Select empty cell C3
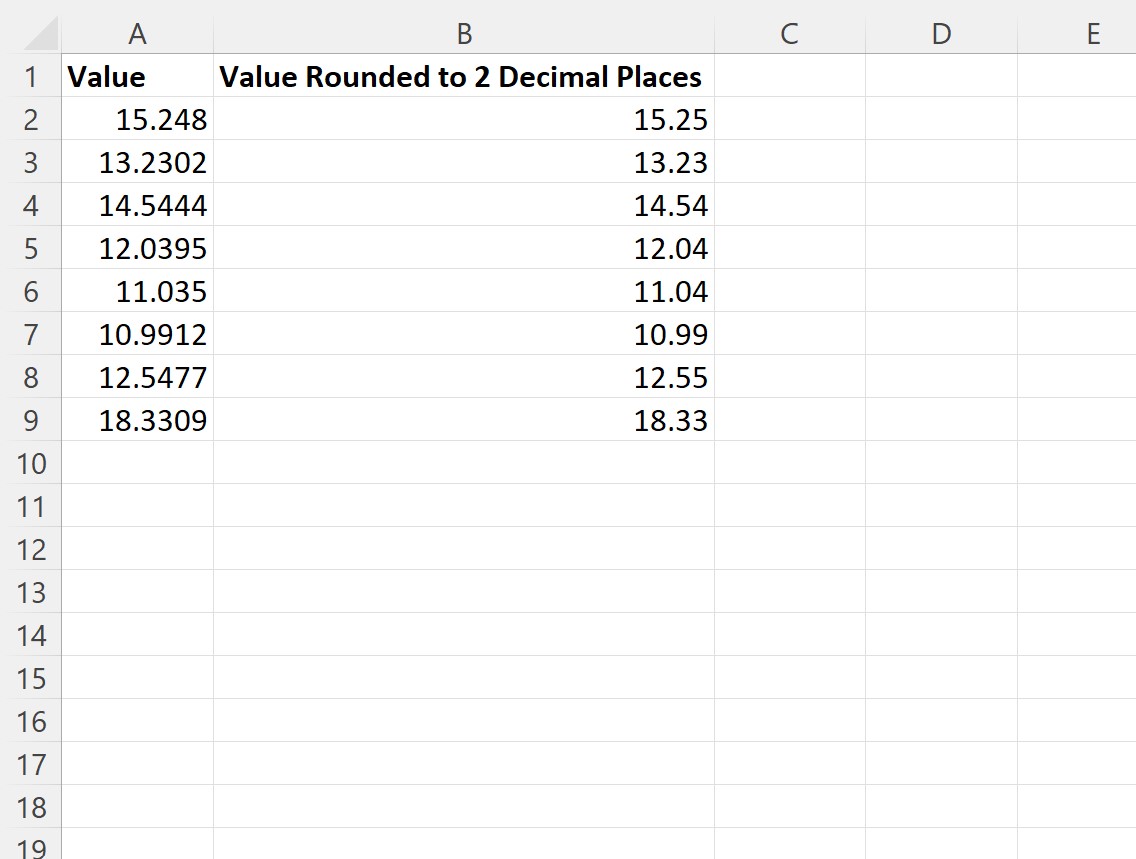Image resolution: width=1136 pixels, height=859 pixels. (x=789, y=162)
